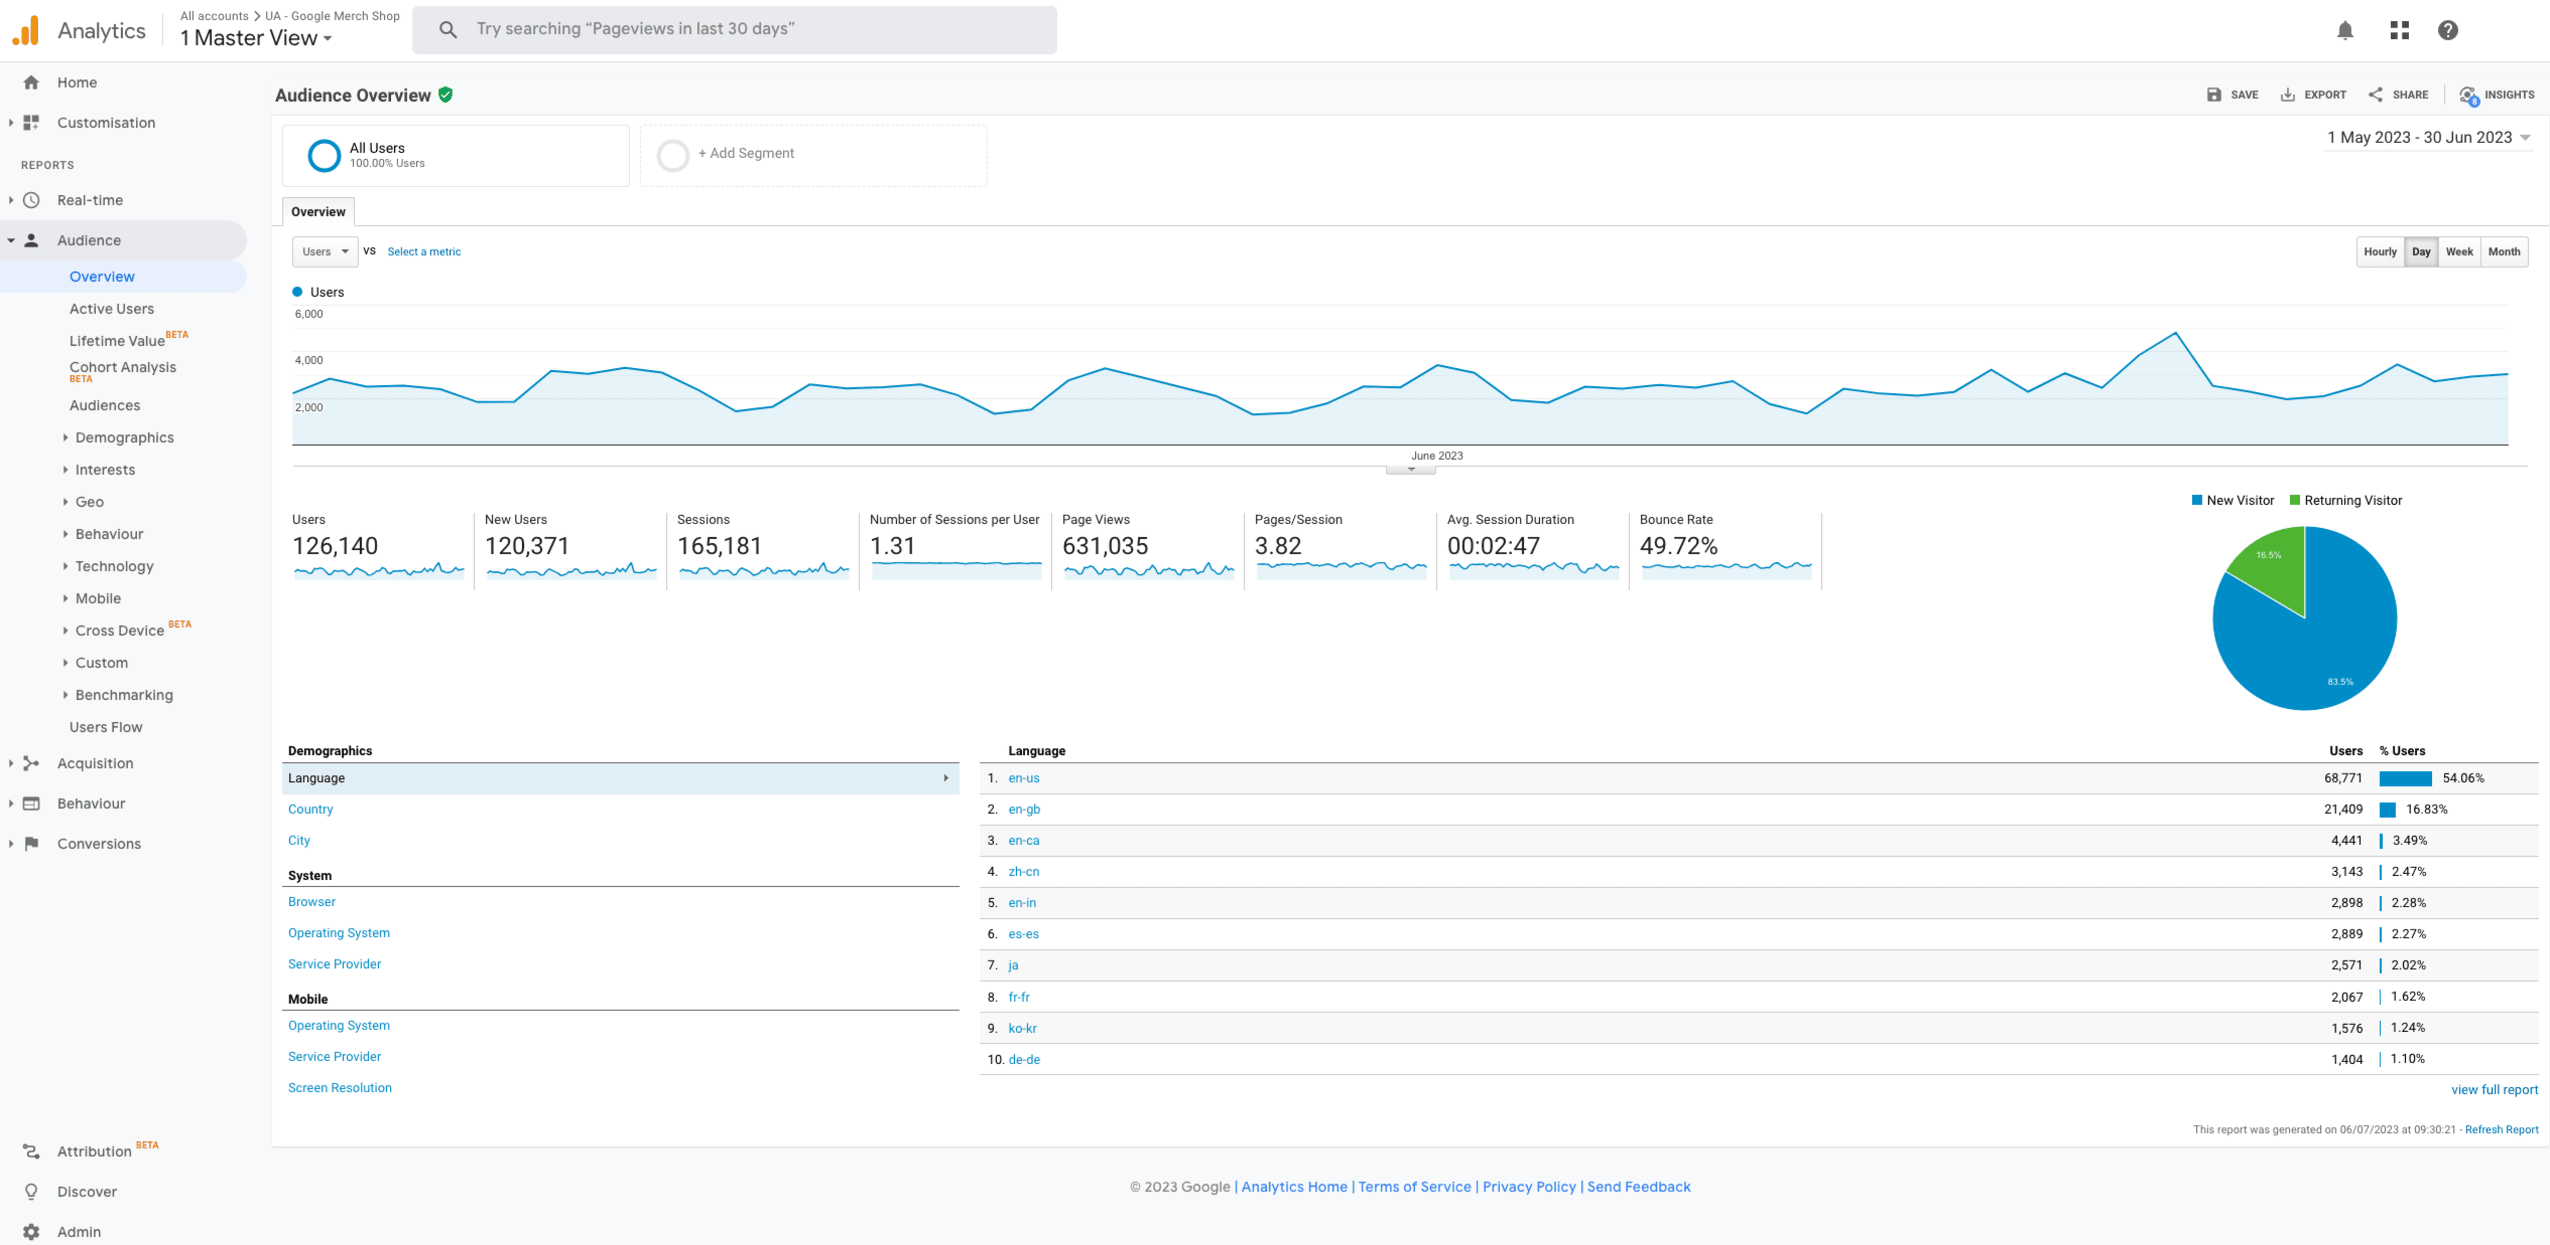This screenshot has height=1245, width=2550.
Task: Export the report using the Export icon
Action: click(2289, 94)
